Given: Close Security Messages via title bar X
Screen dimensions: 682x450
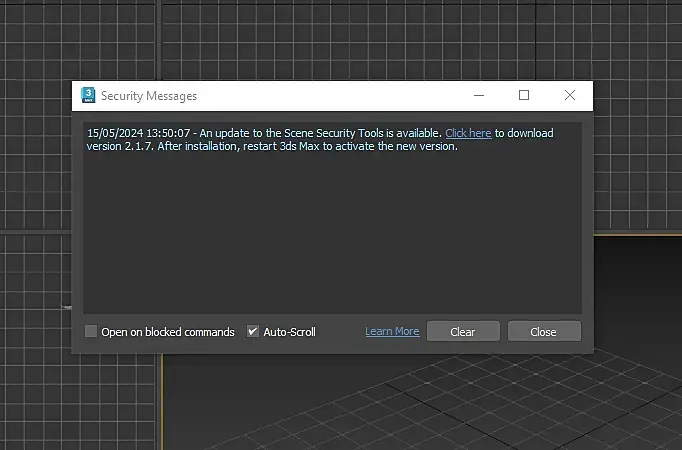Looking at the screenshot, I should point(570,95).
